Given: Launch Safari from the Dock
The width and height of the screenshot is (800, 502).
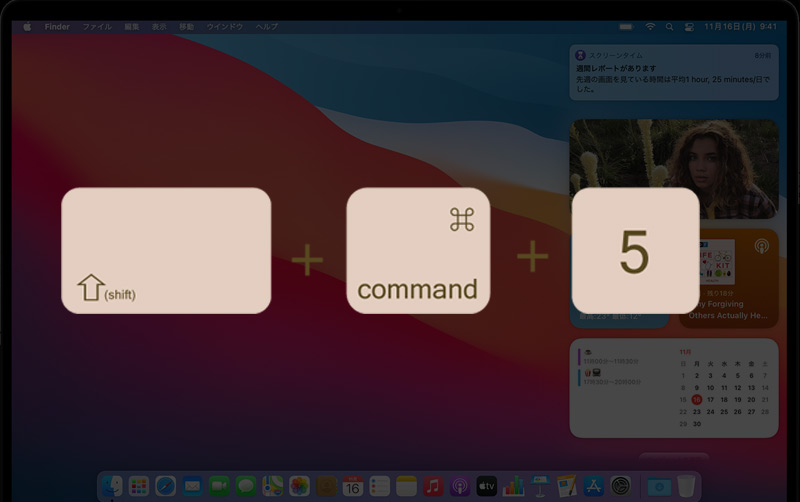Looking at the screenshot, I should [x=165, y=486].
